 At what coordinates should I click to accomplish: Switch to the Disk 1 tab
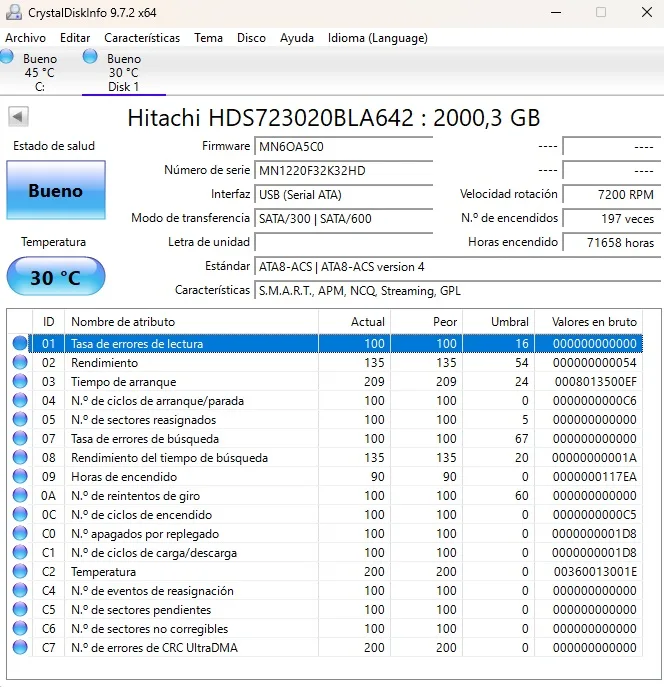pos(122,72)
